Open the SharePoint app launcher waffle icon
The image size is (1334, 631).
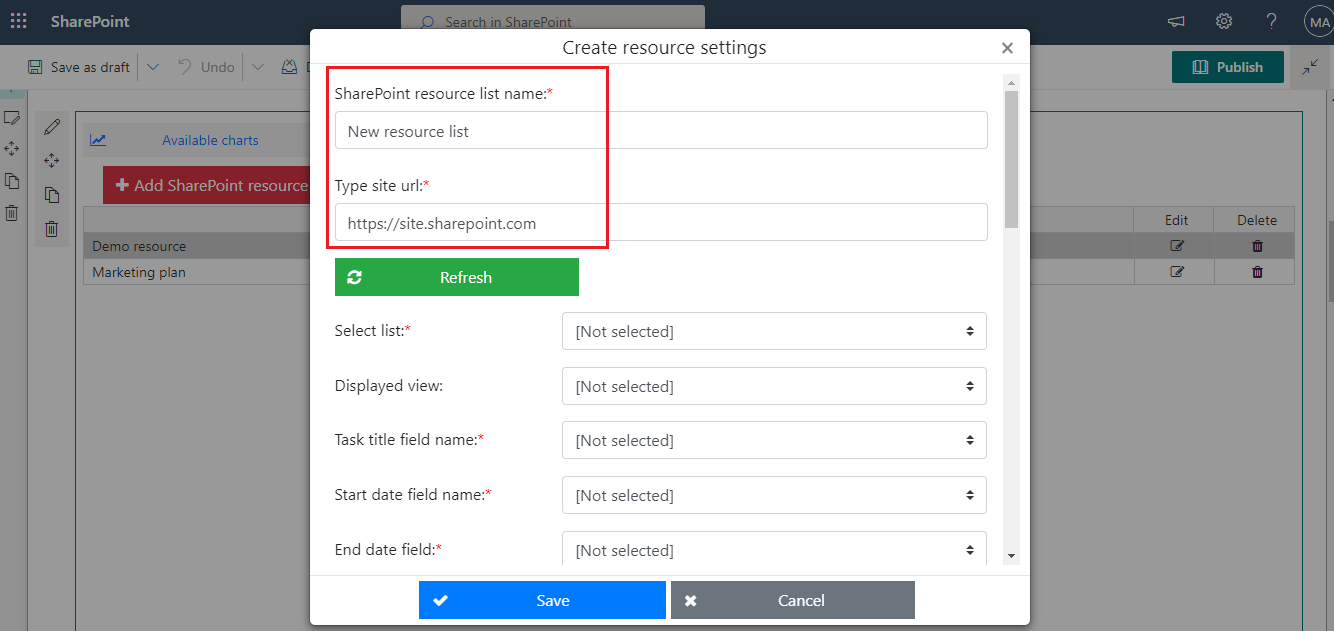[18, 21]
